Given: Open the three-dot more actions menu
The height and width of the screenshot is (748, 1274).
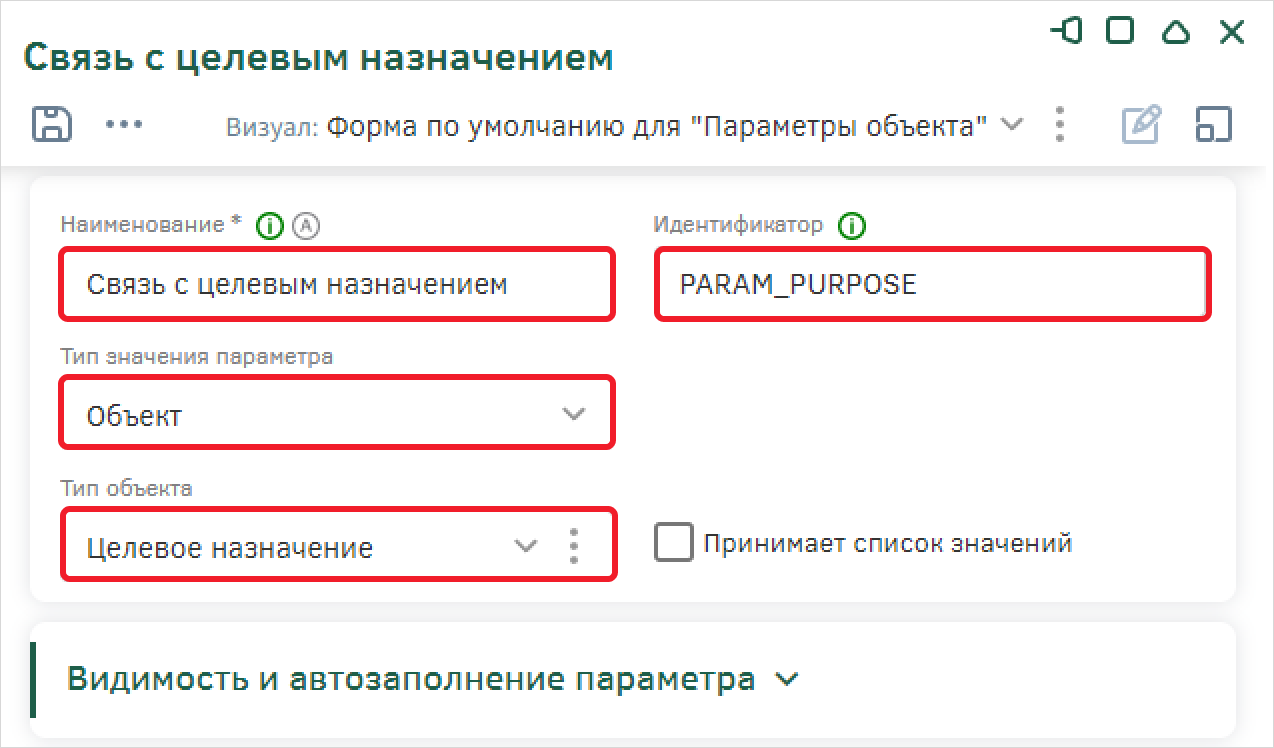Looking at the screenshot, I should click(124, 124).
